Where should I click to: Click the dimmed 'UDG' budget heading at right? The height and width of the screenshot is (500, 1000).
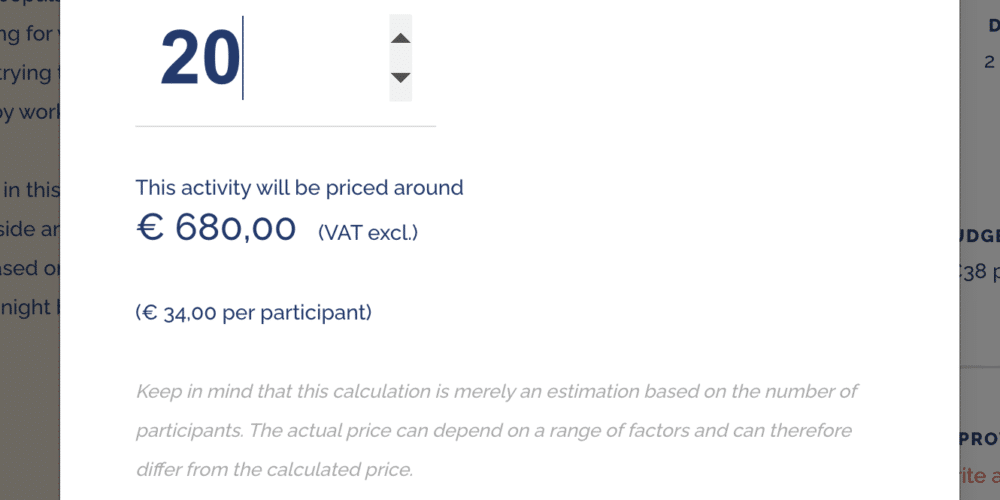(x=979, y=236)
